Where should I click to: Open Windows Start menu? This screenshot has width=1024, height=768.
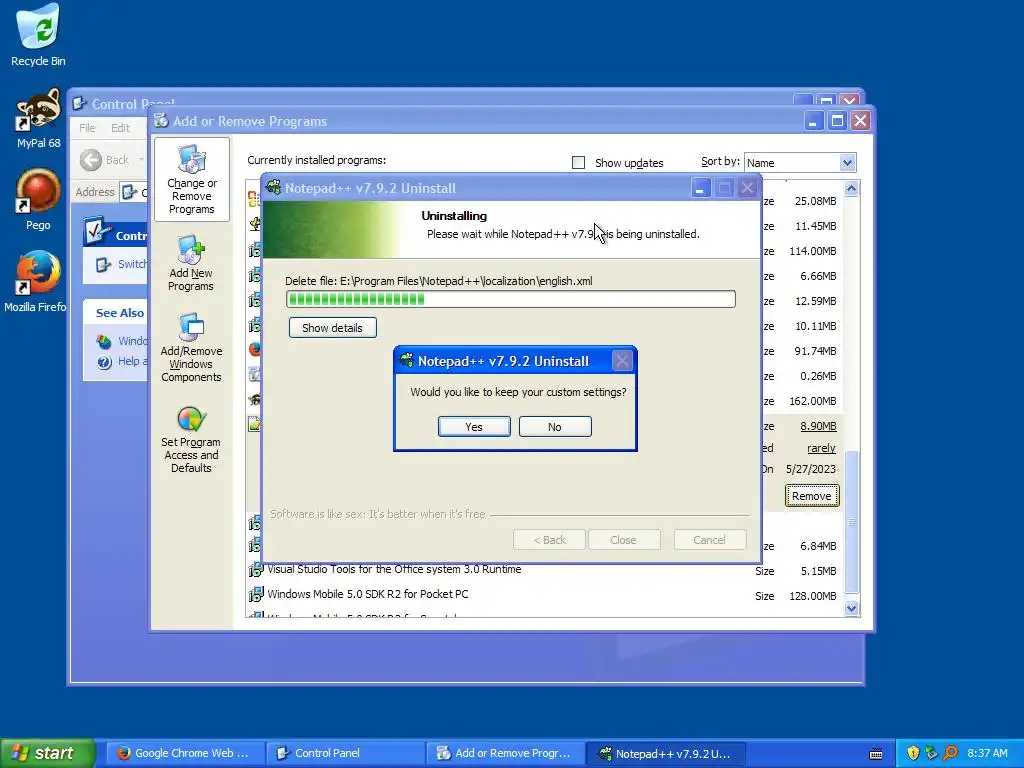click(x=48, y=753)
